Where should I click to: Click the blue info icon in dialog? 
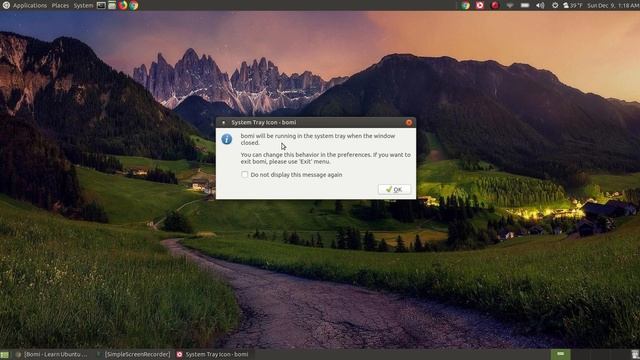pos(227,139)
